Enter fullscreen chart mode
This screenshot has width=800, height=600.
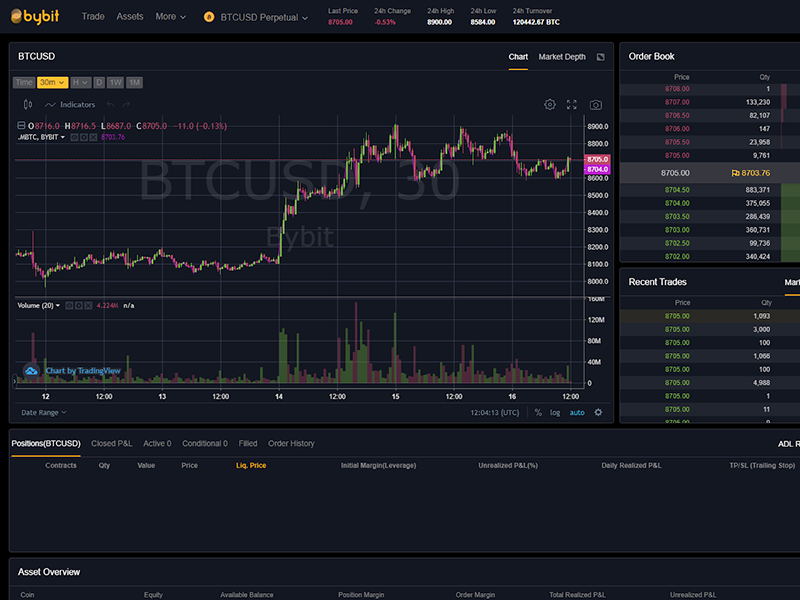point(572,105)
